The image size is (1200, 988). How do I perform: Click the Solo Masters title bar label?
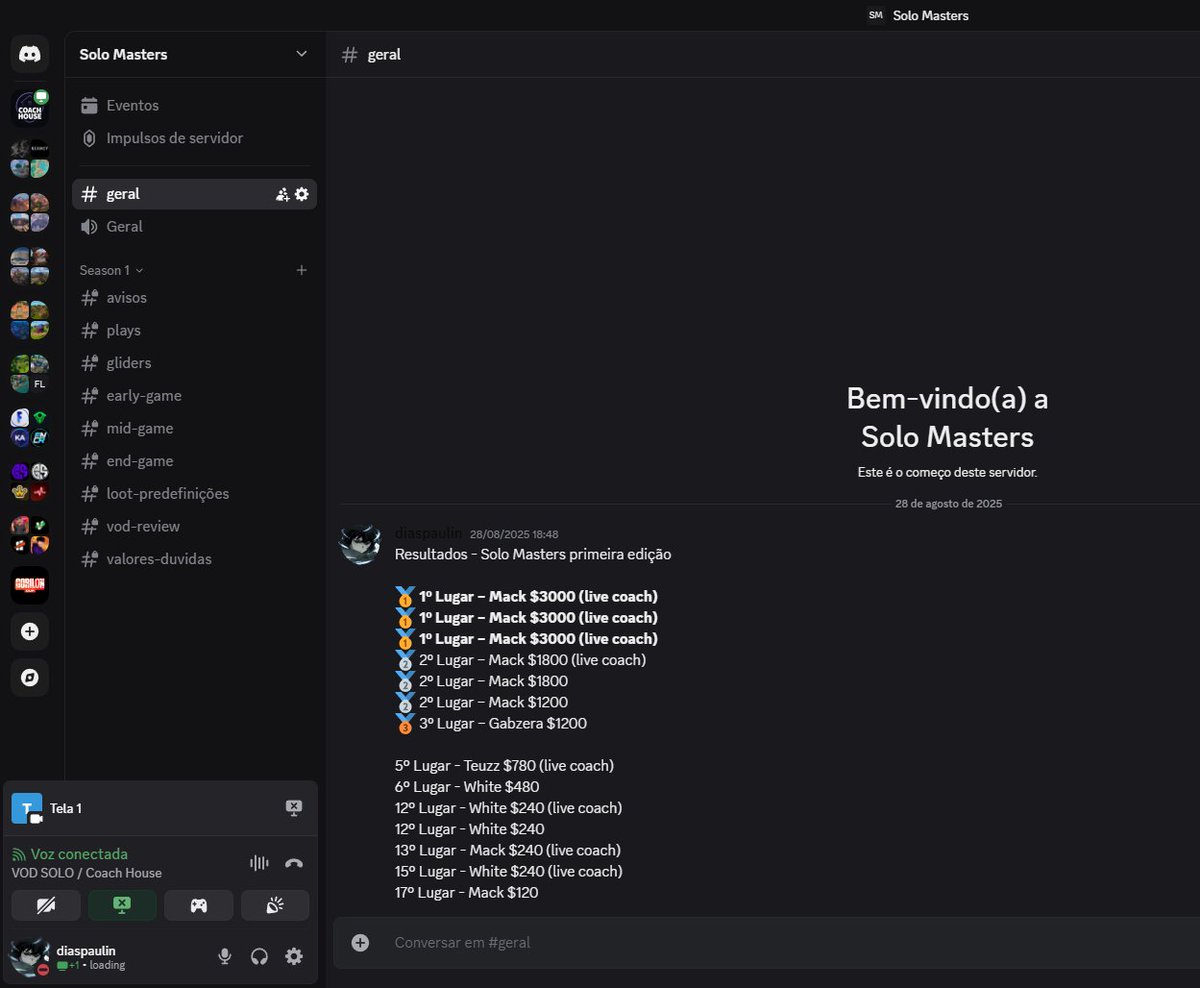click(930, 15)
